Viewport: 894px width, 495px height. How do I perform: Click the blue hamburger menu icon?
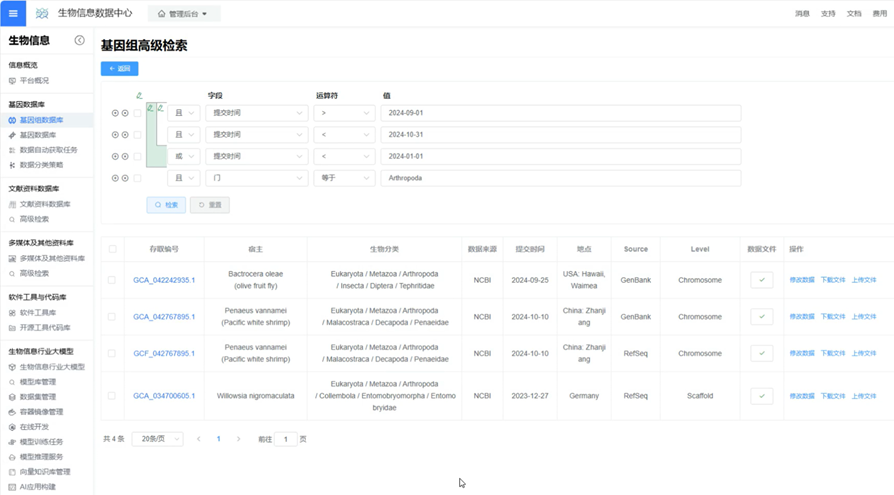(x=13, y=14)
